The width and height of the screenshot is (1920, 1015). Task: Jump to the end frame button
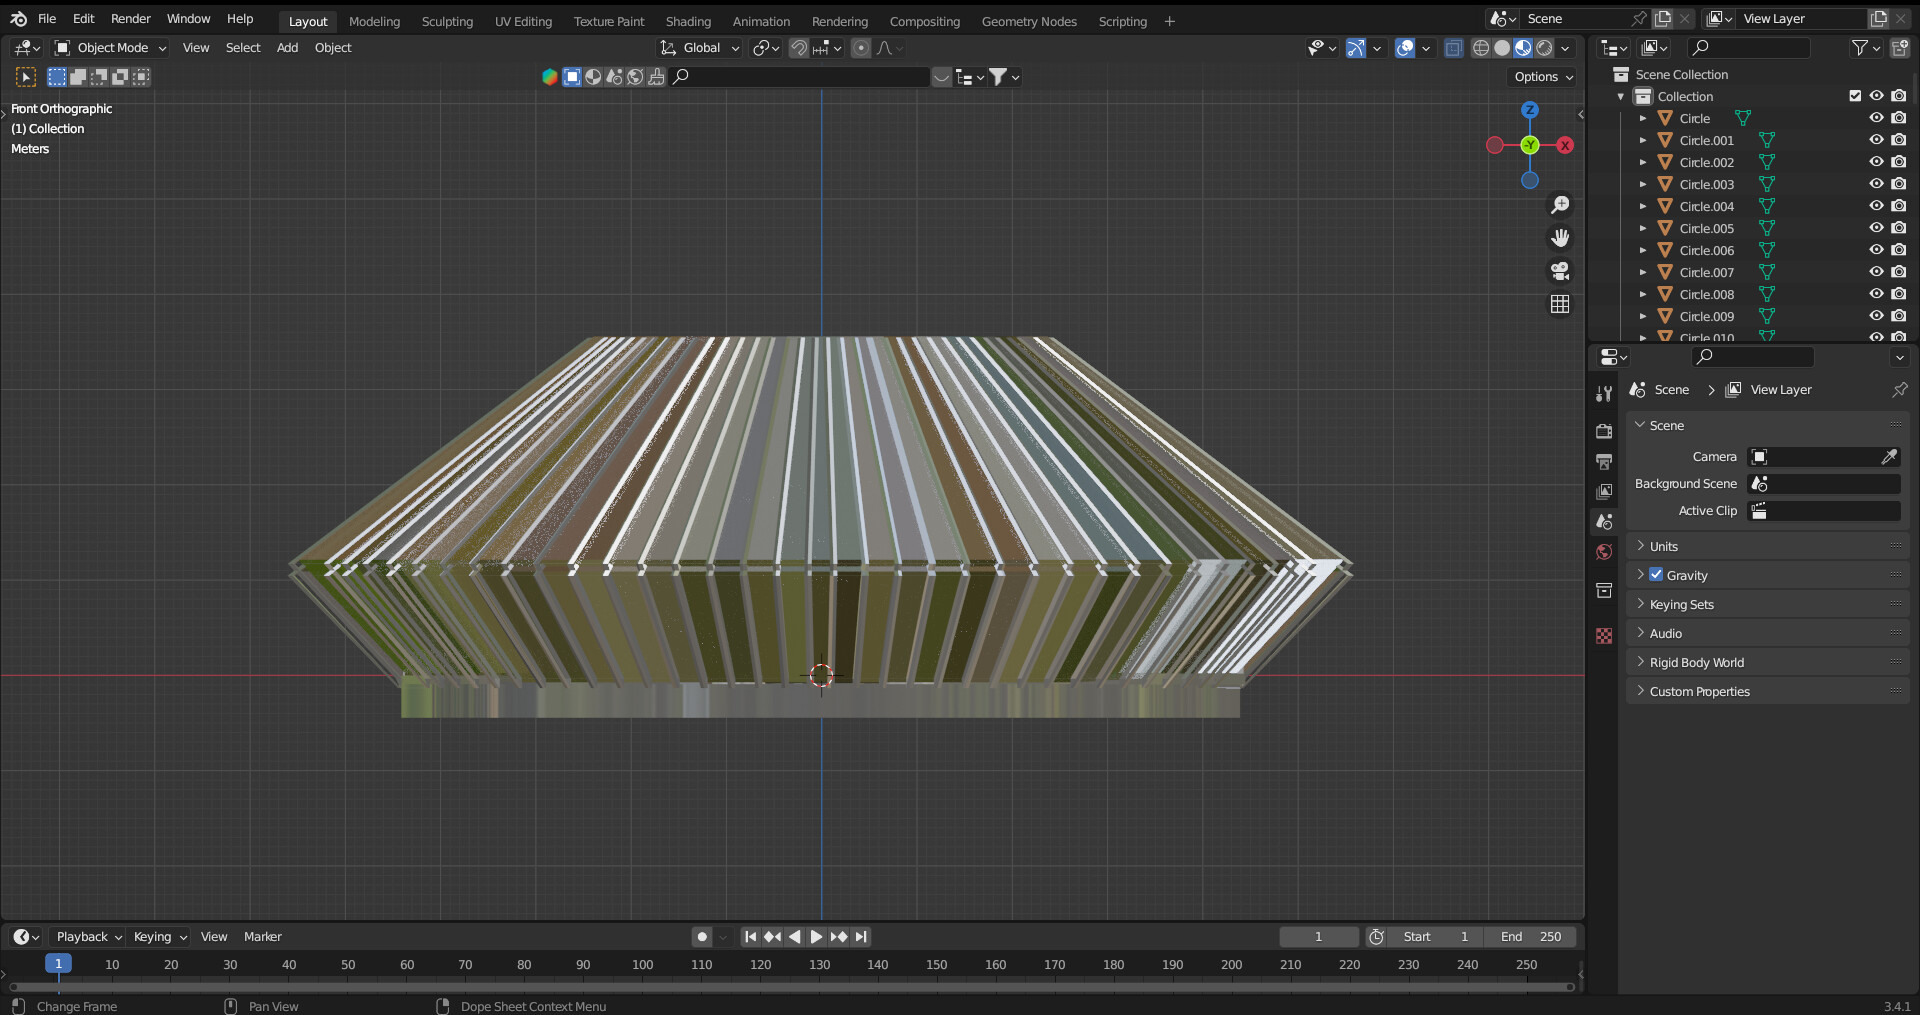[x=861, y=937]
